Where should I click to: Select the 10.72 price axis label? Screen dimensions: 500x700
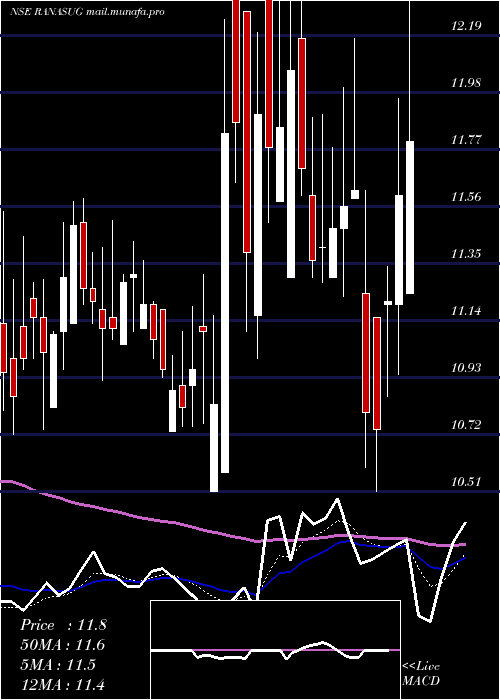pos(466,425)
